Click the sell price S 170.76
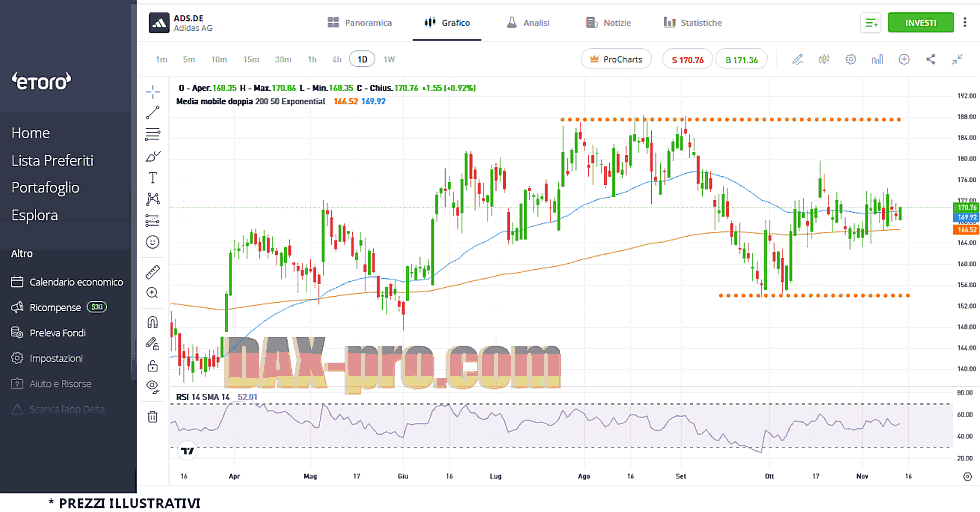 click(x=688, y=60)
